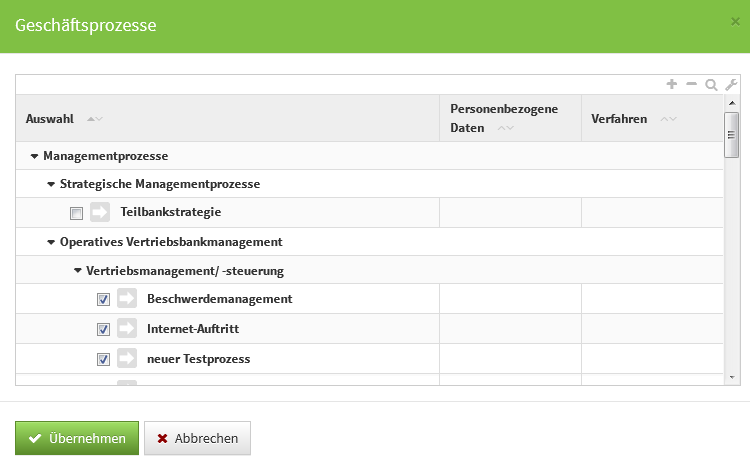750x467 pixels.
Task: Select the Internet-Auftritt row text
Action: coord(193,329)
